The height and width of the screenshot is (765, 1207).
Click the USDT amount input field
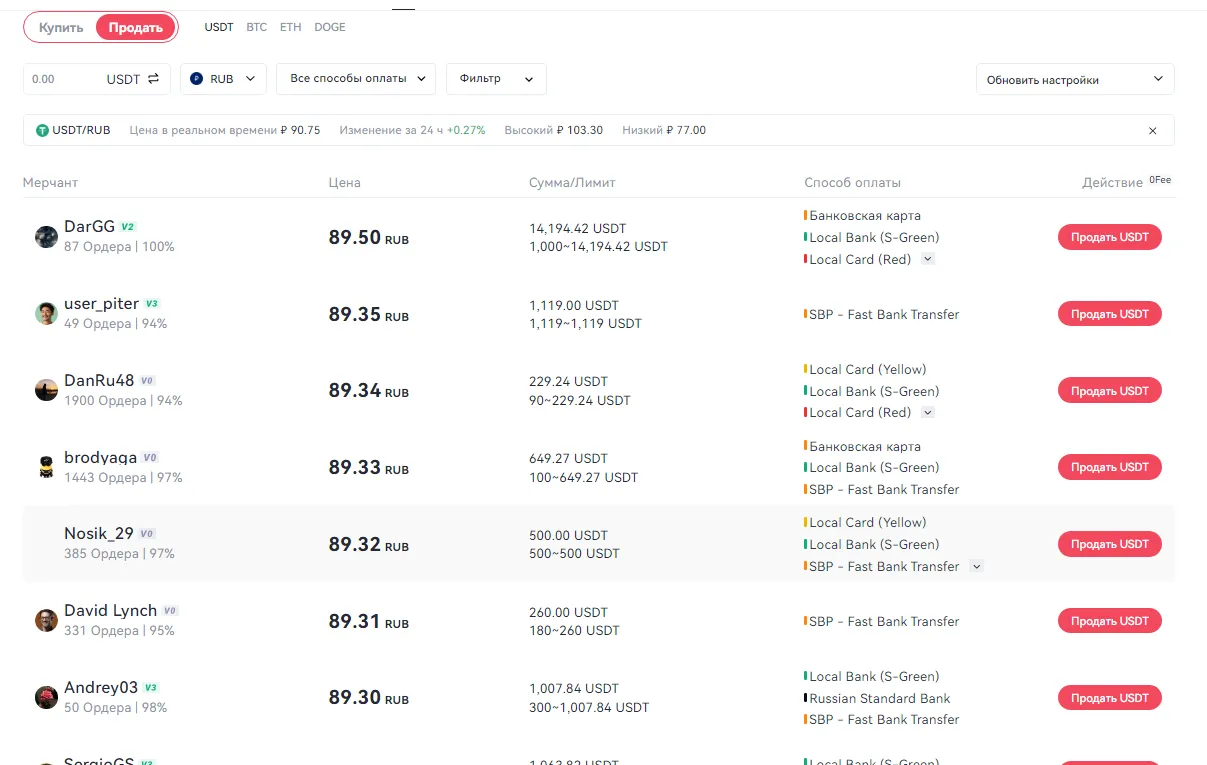(65, 79)
